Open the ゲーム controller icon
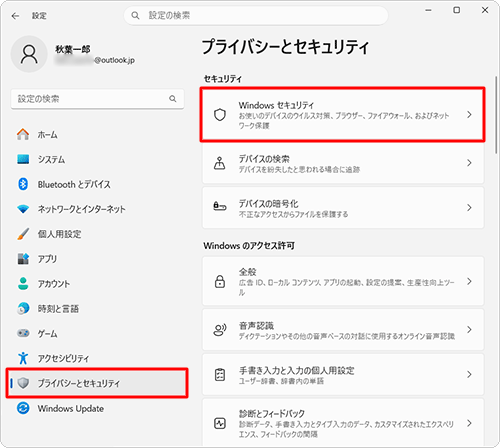This screenshot has height=448, width=500. click(x=23, y=333)
